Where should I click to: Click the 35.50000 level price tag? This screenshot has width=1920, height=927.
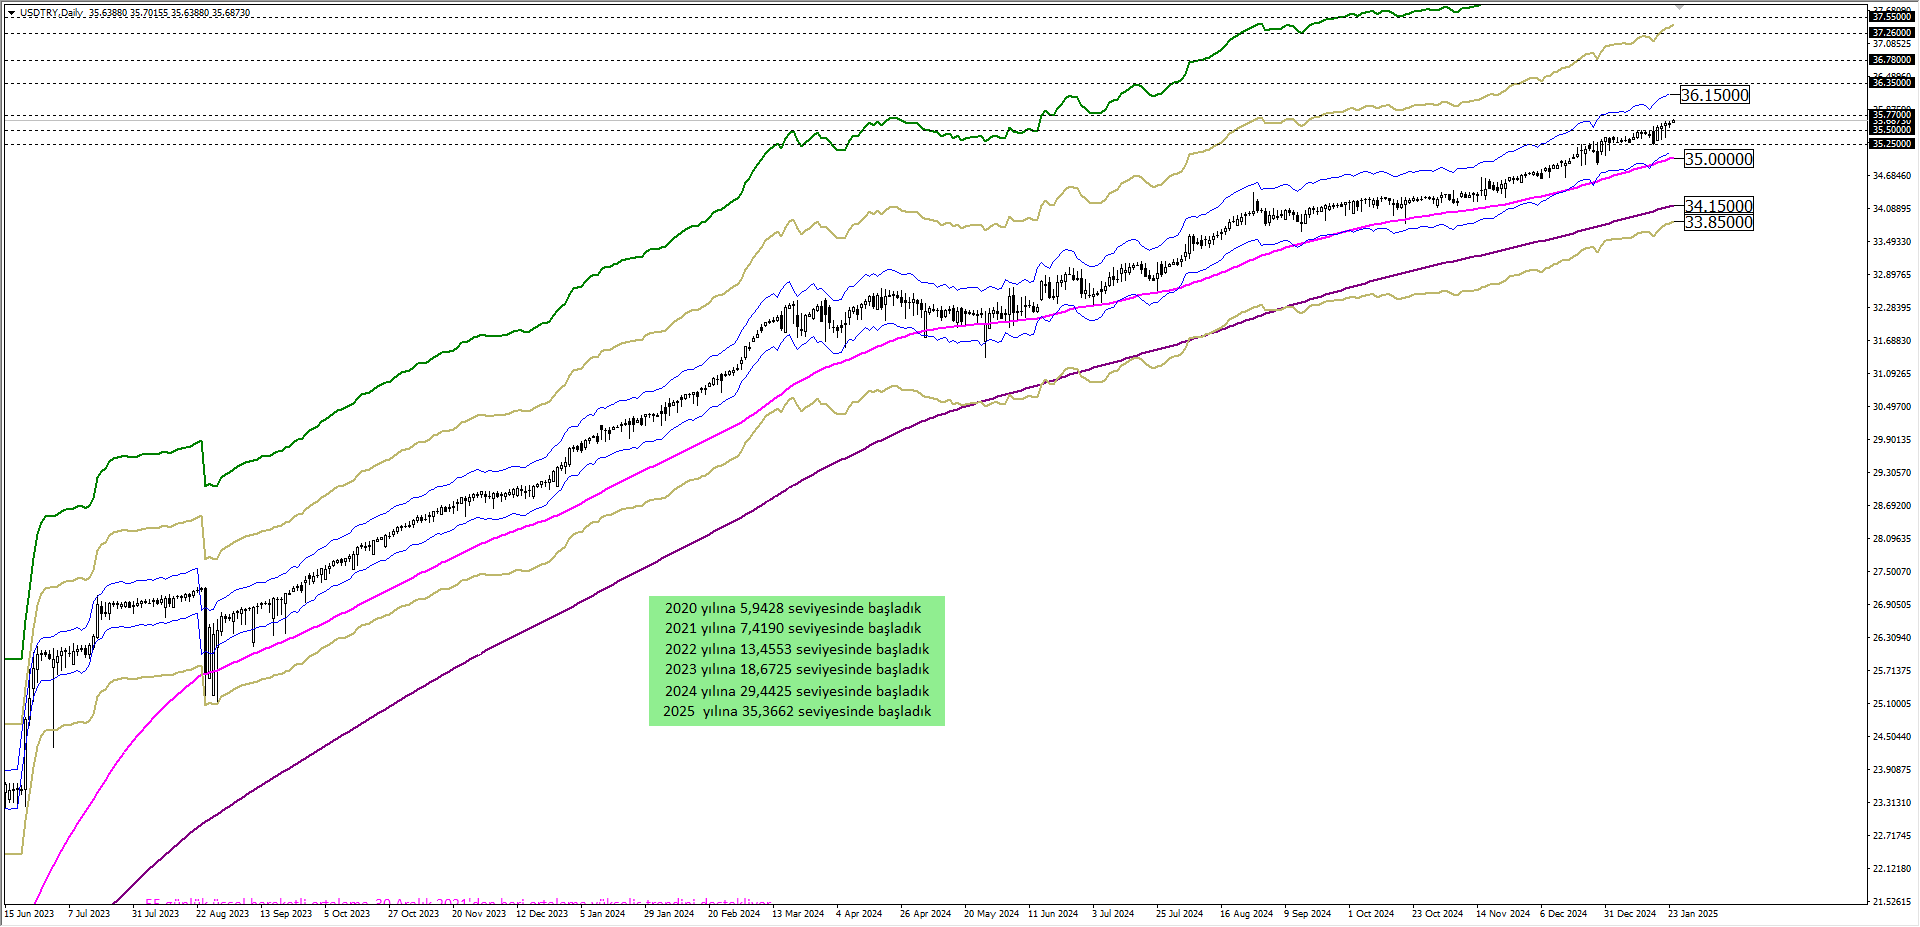tap(1892, 130)
